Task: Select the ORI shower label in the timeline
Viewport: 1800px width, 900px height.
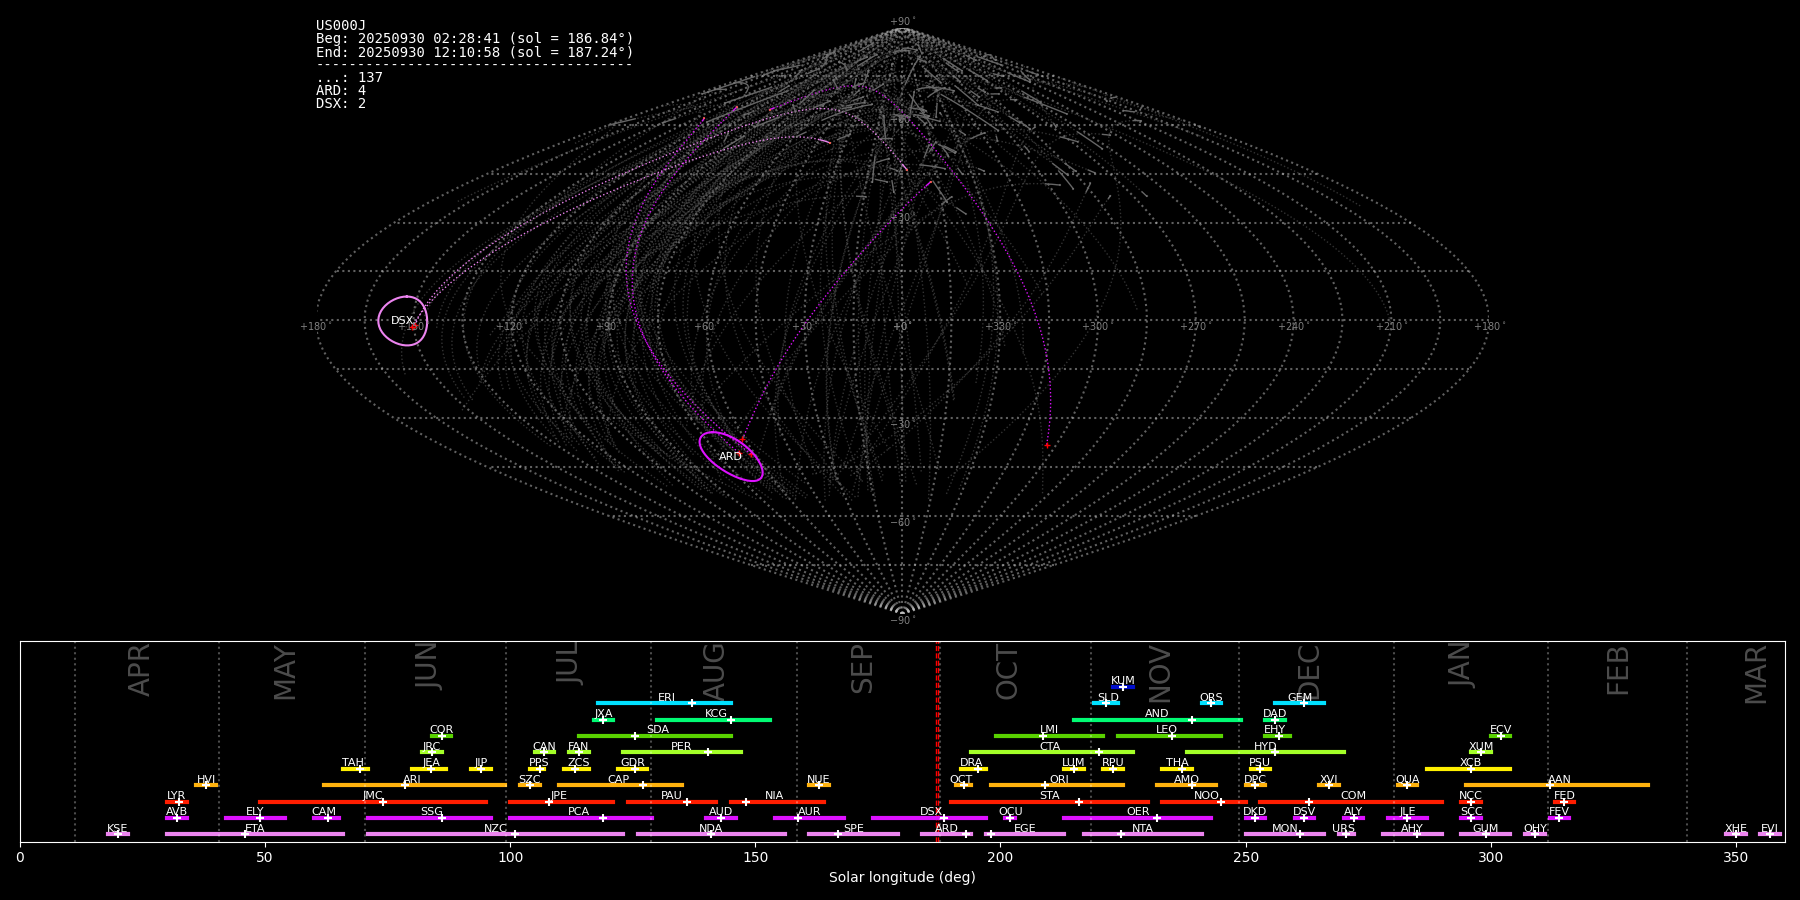Action: (x=1059, y=780)
